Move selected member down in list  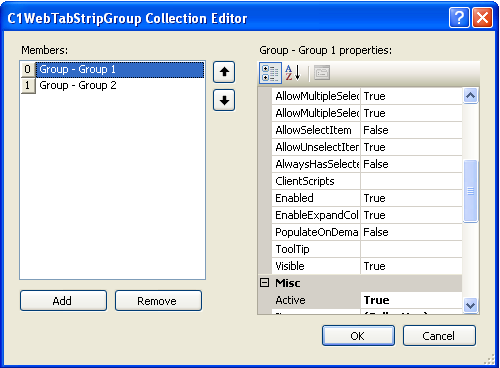tap(224, 100)
